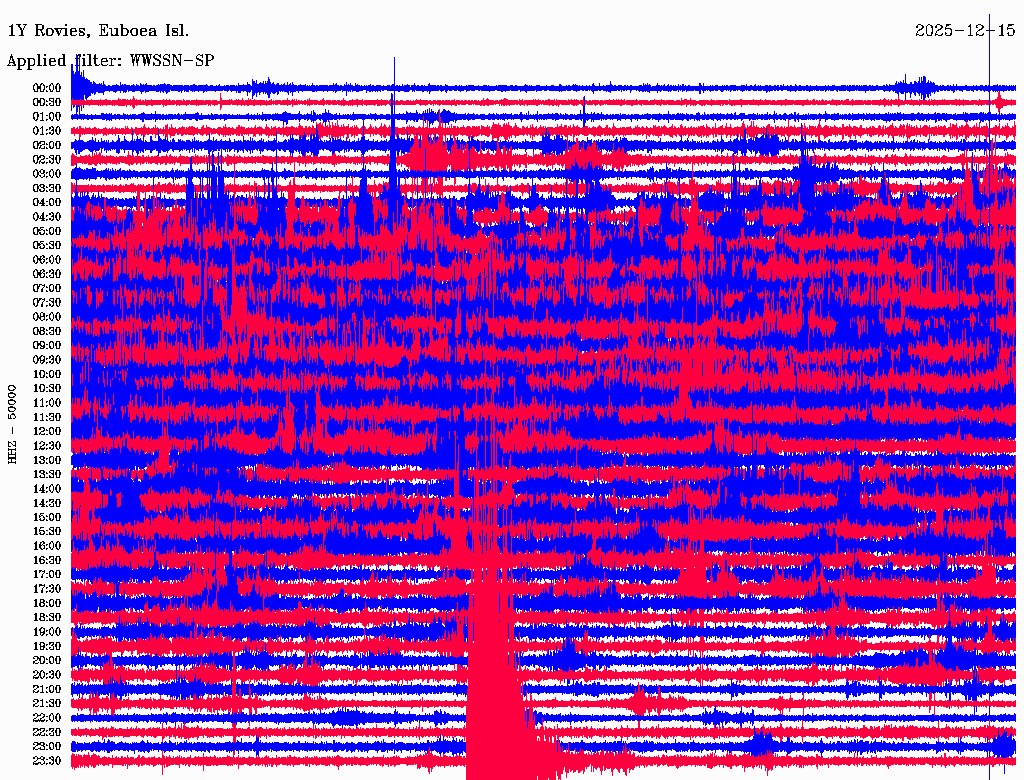Click the 10:00 time row label
The height and width of the screenshot is (780, 1024).
click(46, 374)
